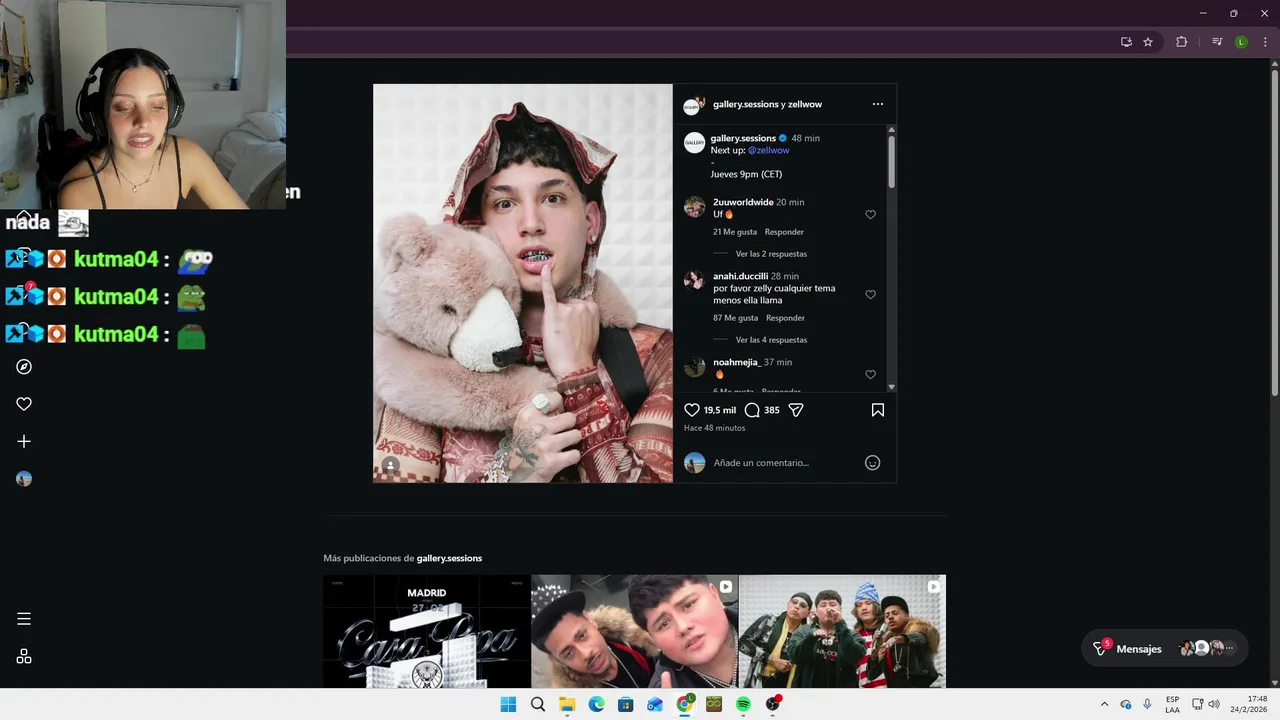Open the emoji picker in comment box

(872, 463)
